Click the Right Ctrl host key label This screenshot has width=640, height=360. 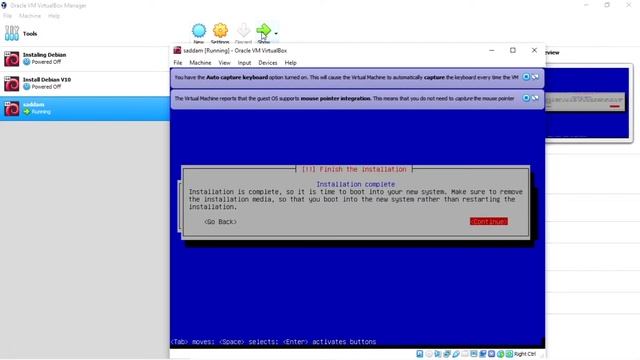(525, 354)
